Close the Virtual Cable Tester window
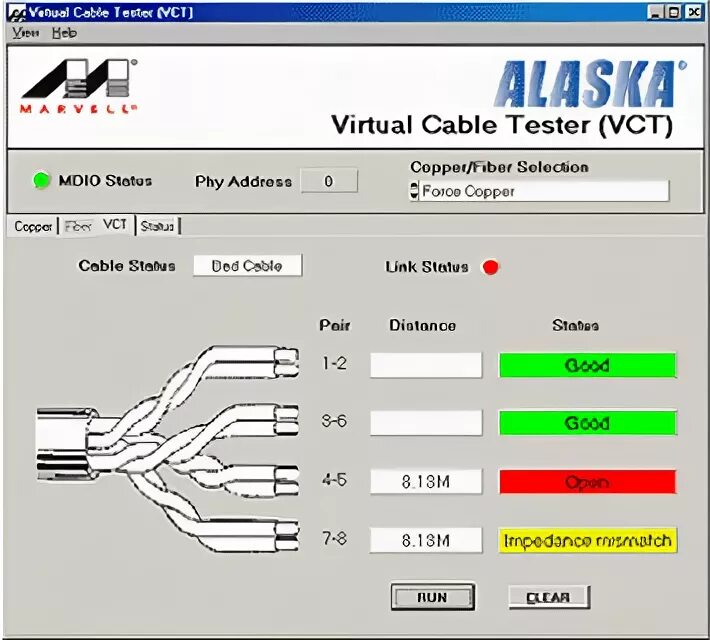Viewport: 710px width, 640px height. point(694,12)
